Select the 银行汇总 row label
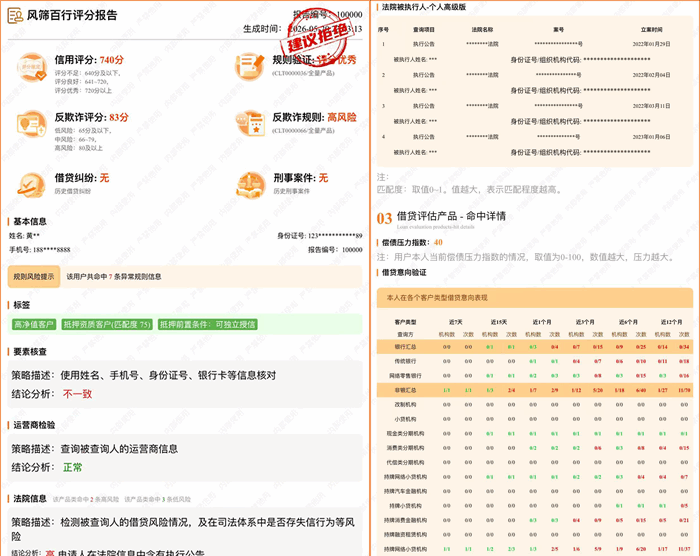Image resolution: width=700 pixels, height=556 pixels. 405,347
